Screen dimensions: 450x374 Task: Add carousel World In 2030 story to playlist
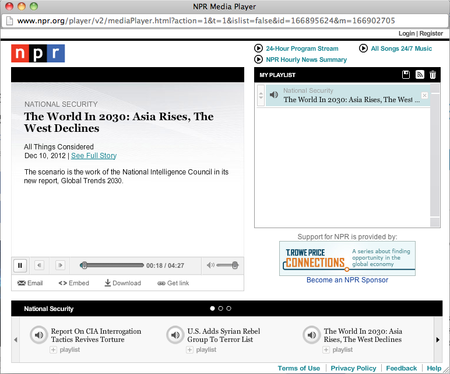338,350
